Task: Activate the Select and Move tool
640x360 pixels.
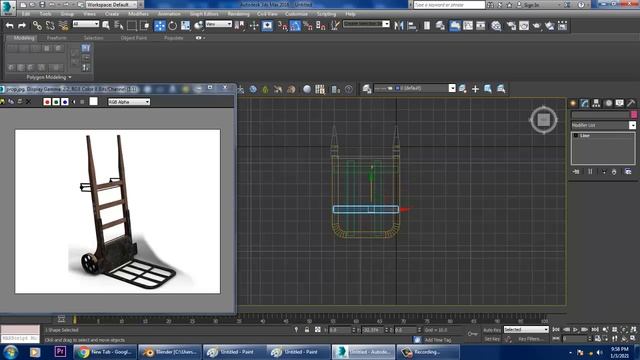Action: [x=160, y=26]
